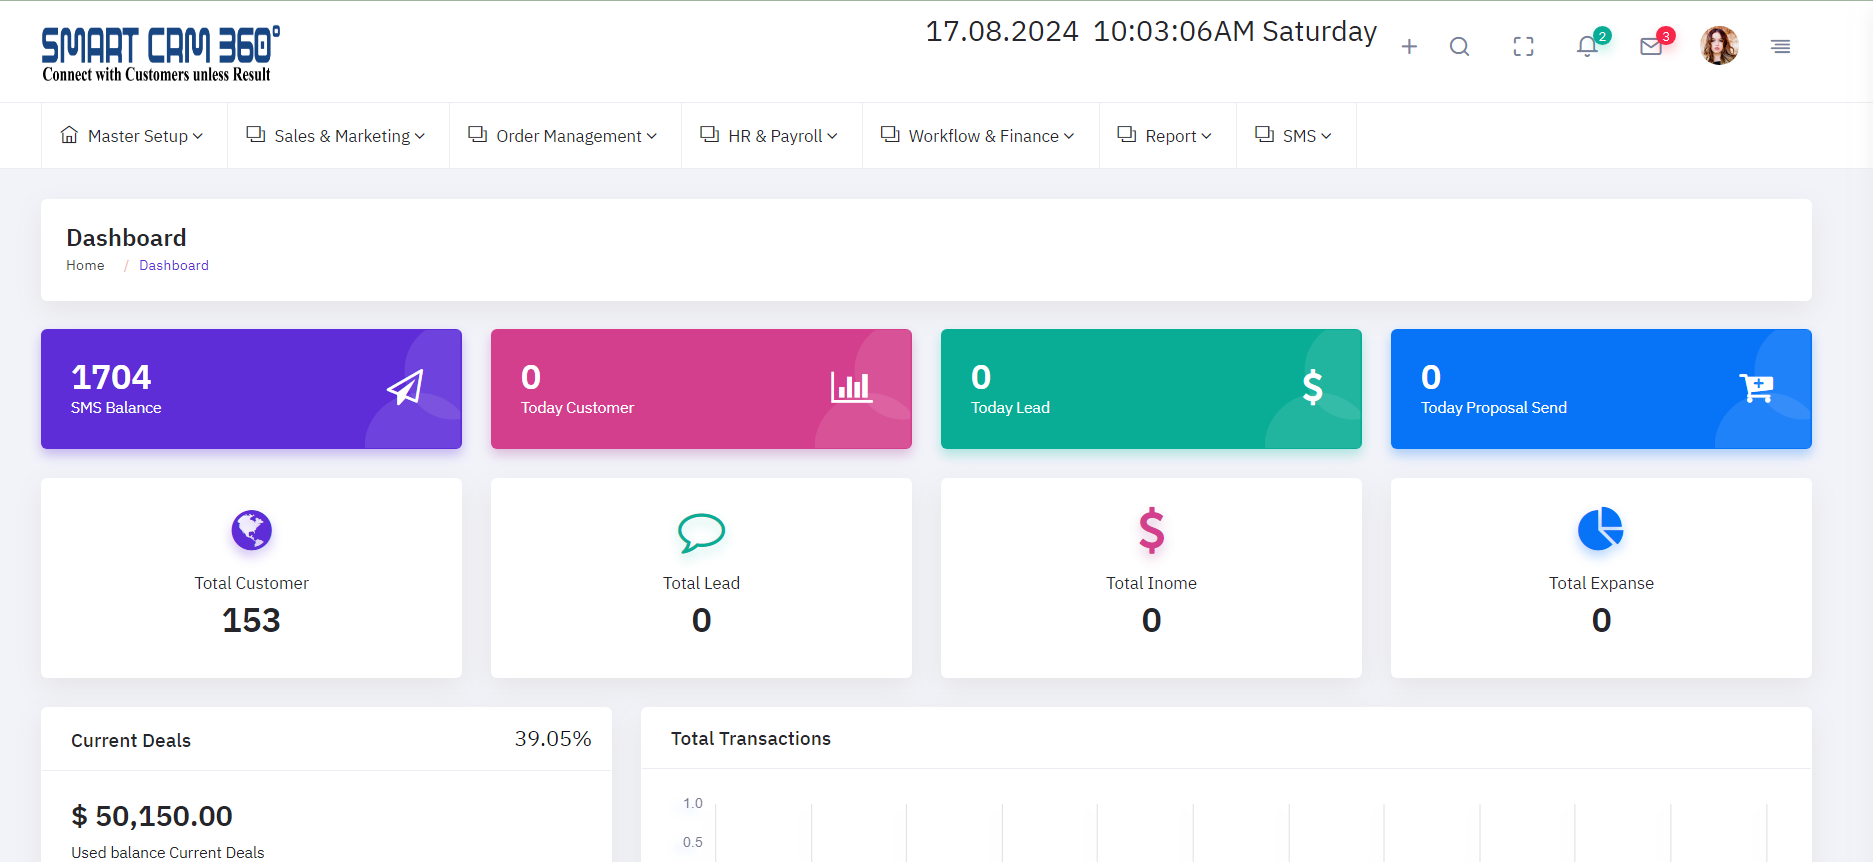Click the pie chart icon for Total Expanse
The image size is (1873, 862).
pos(1600,529)
